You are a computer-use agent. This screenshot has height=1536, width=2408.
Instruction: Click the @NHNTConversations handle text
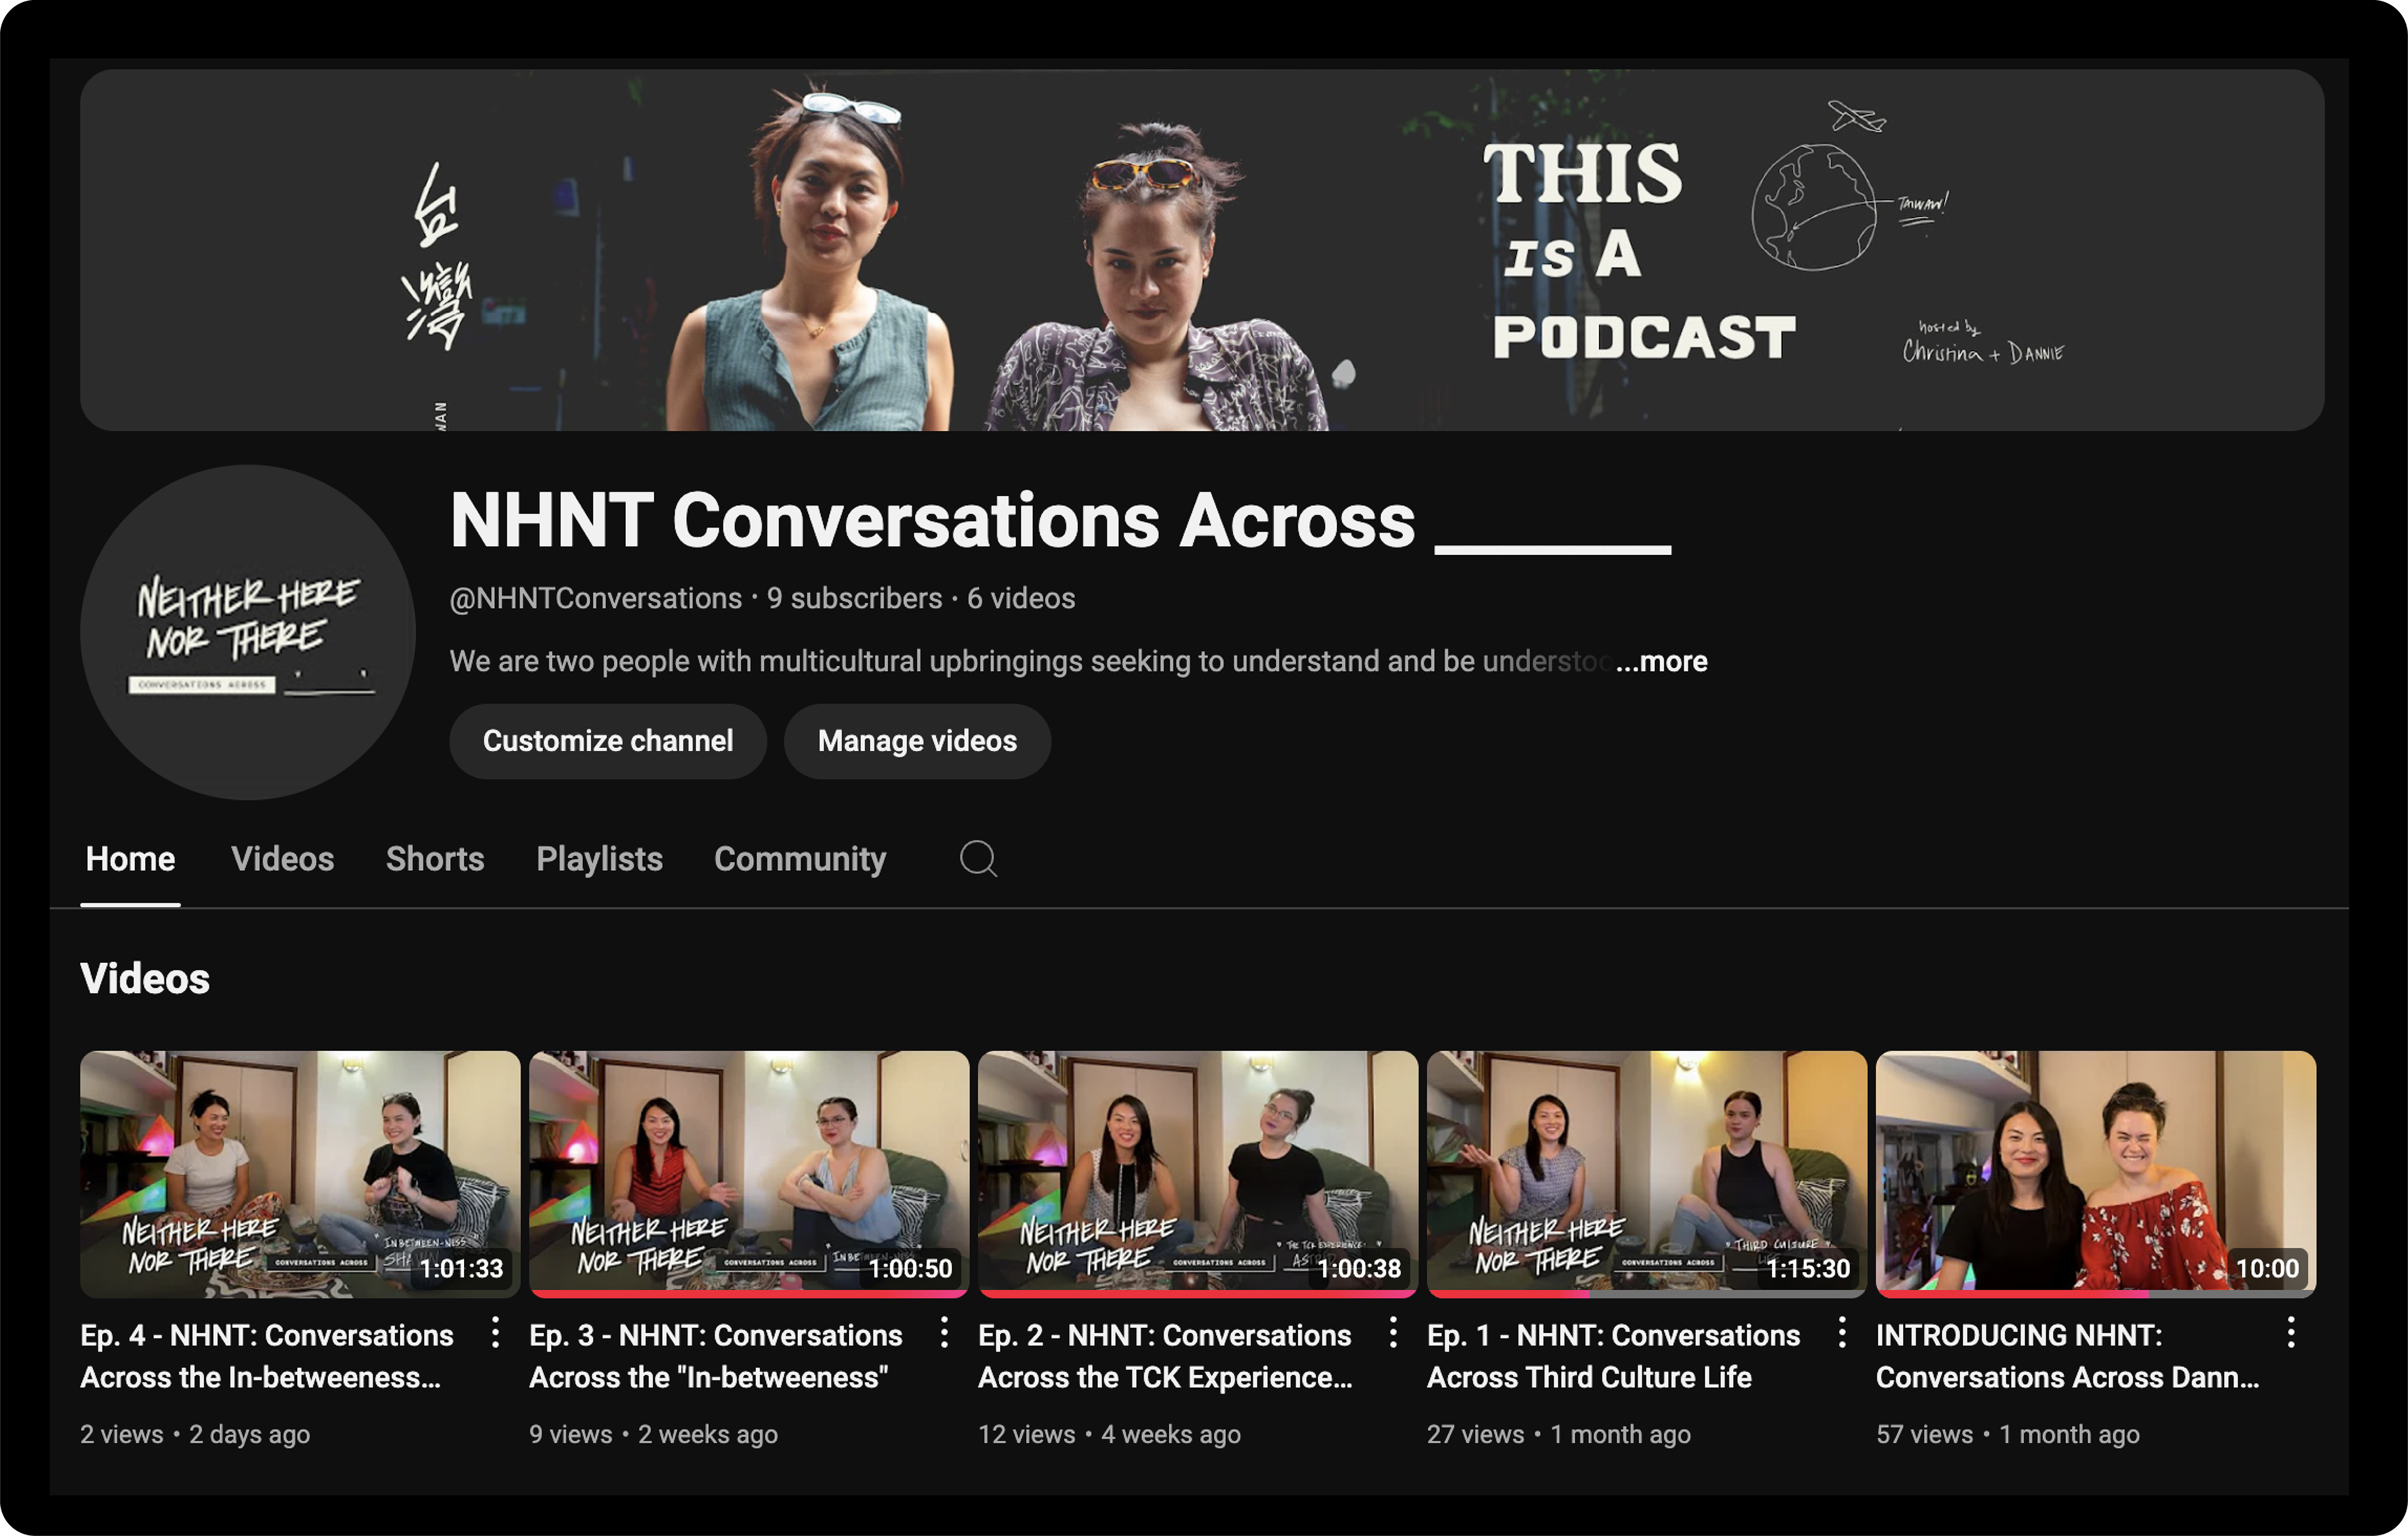click(x=596, y=598)
